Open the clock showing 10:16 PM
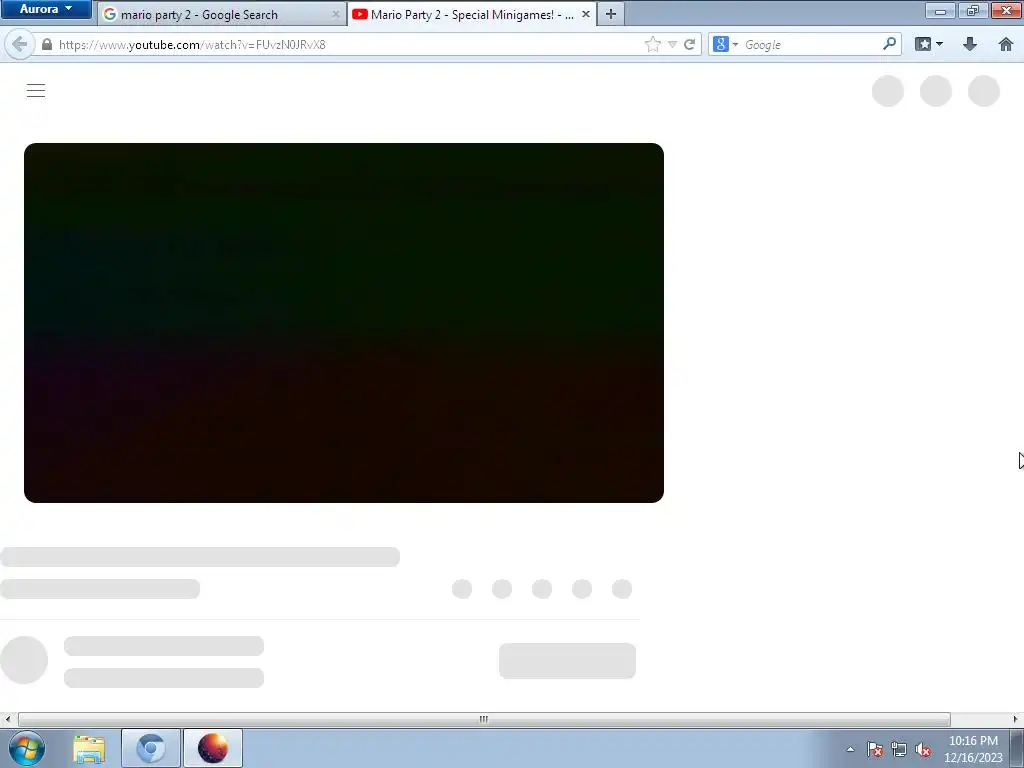Viewport: 1024px width, 768px height. tap(973, 749)
